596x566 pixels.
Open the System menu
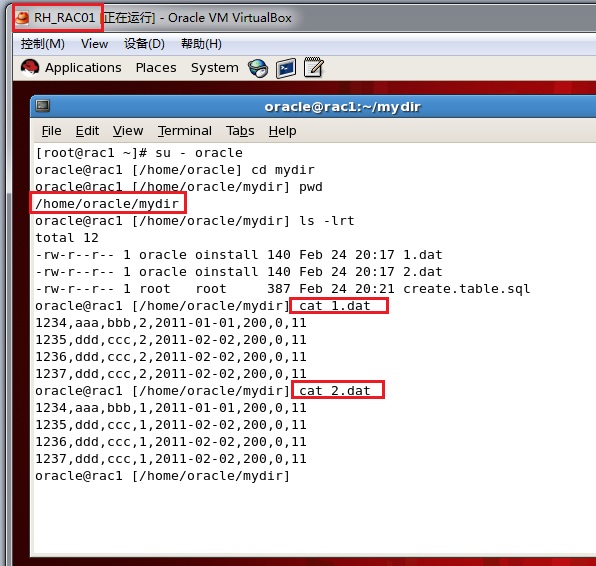tap(215, 68)
